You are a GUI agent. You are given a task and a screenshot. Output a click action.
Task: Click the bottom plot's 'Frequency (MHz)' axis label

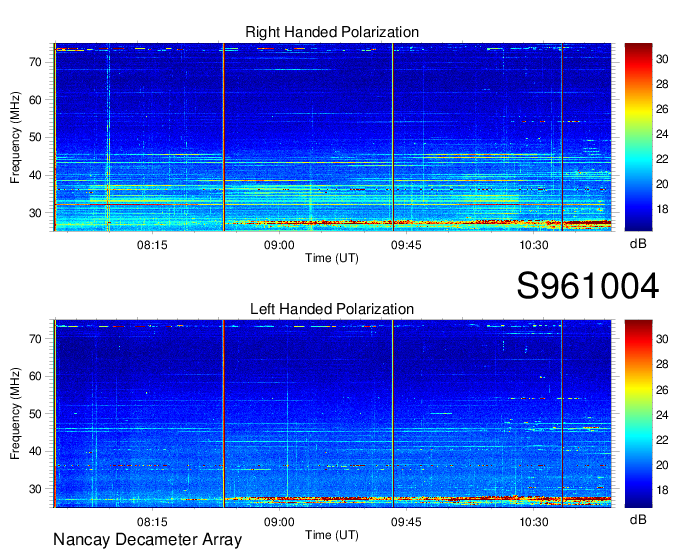coord(15,414)
